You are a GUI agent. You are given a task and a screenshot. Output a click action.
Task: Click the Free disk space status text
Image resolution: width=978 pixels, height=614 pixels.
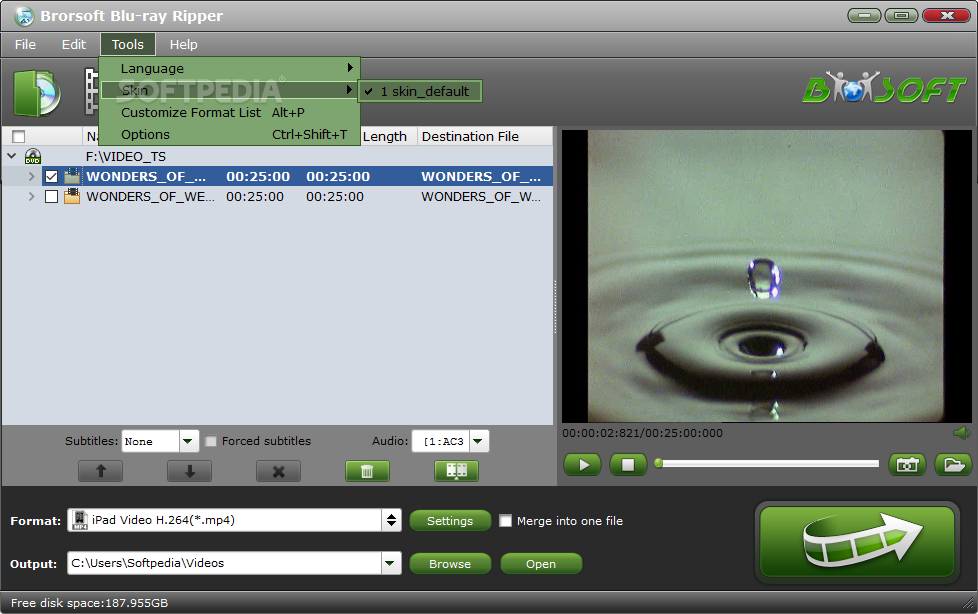point(89,603)
